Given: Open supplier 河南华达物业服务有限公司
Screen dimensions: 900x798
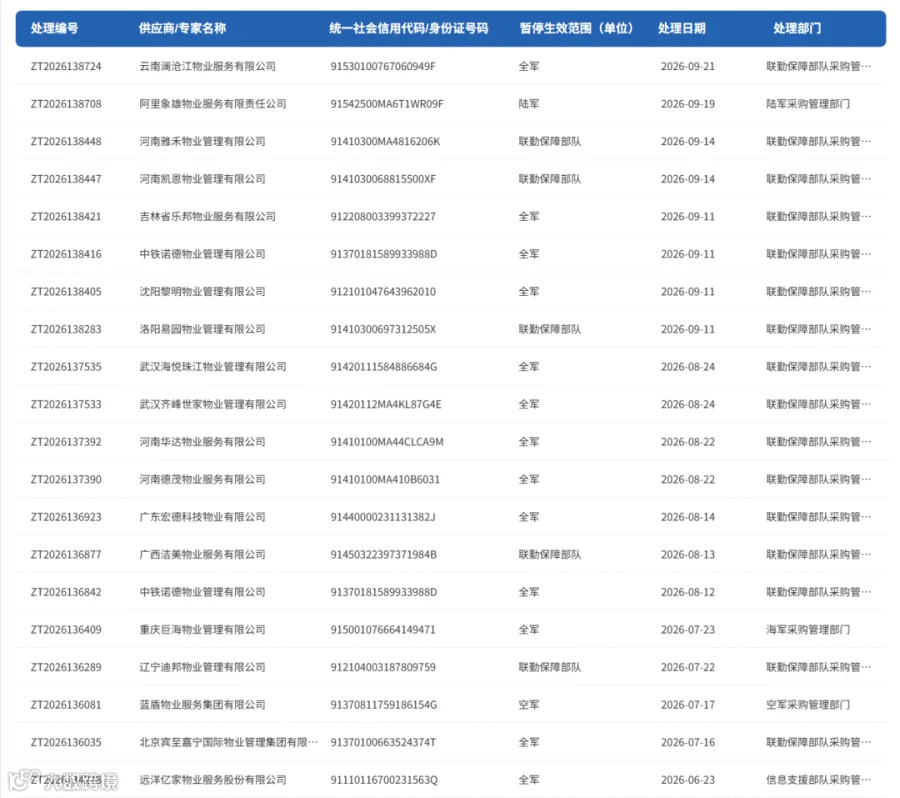Looking at the screenshot, I should coord(202,442).
